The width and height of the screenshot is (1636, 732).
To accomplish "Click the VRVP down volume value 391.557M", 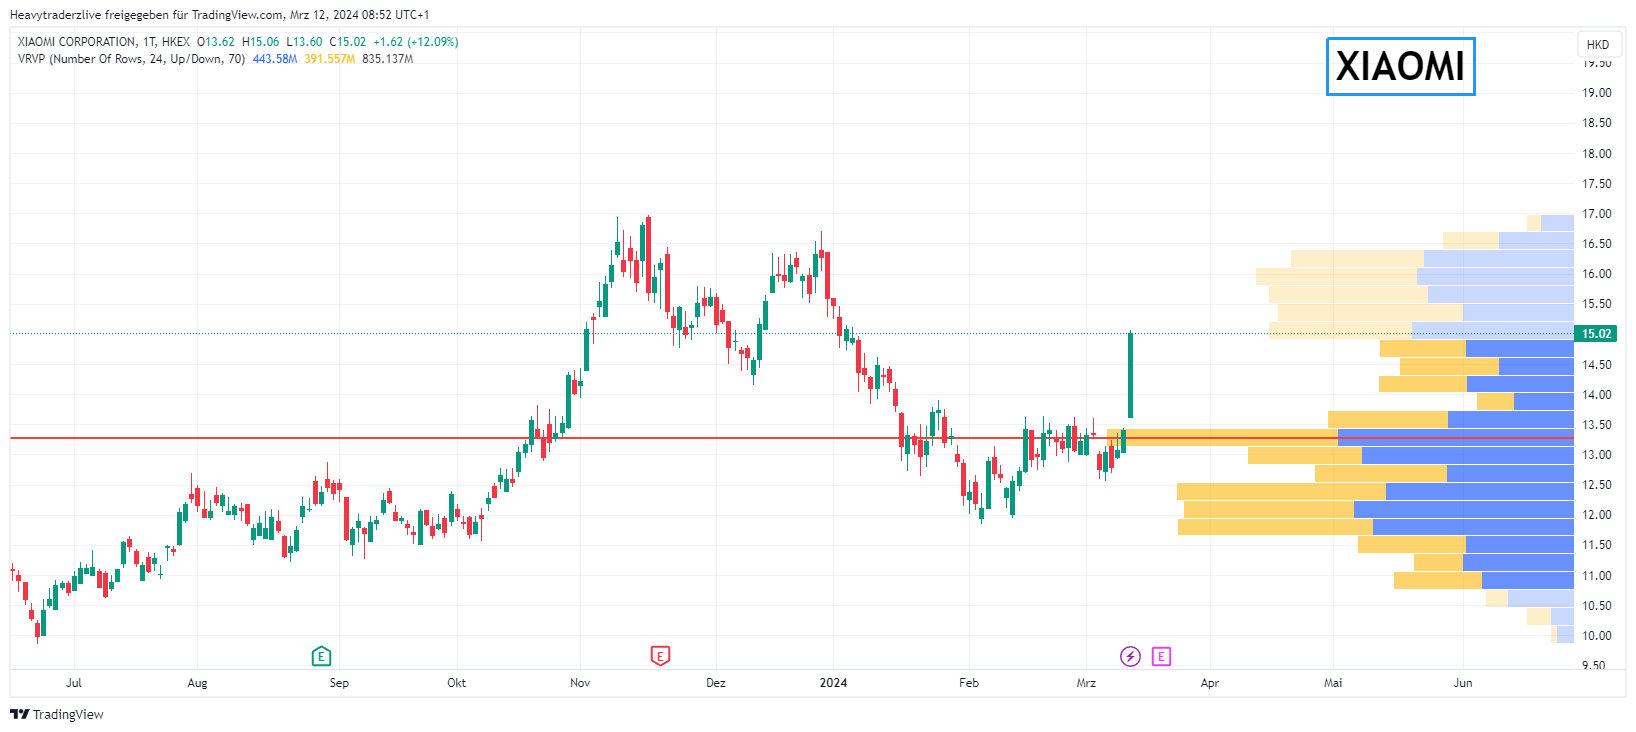I will pyautogui.click(x=330, y=59).
